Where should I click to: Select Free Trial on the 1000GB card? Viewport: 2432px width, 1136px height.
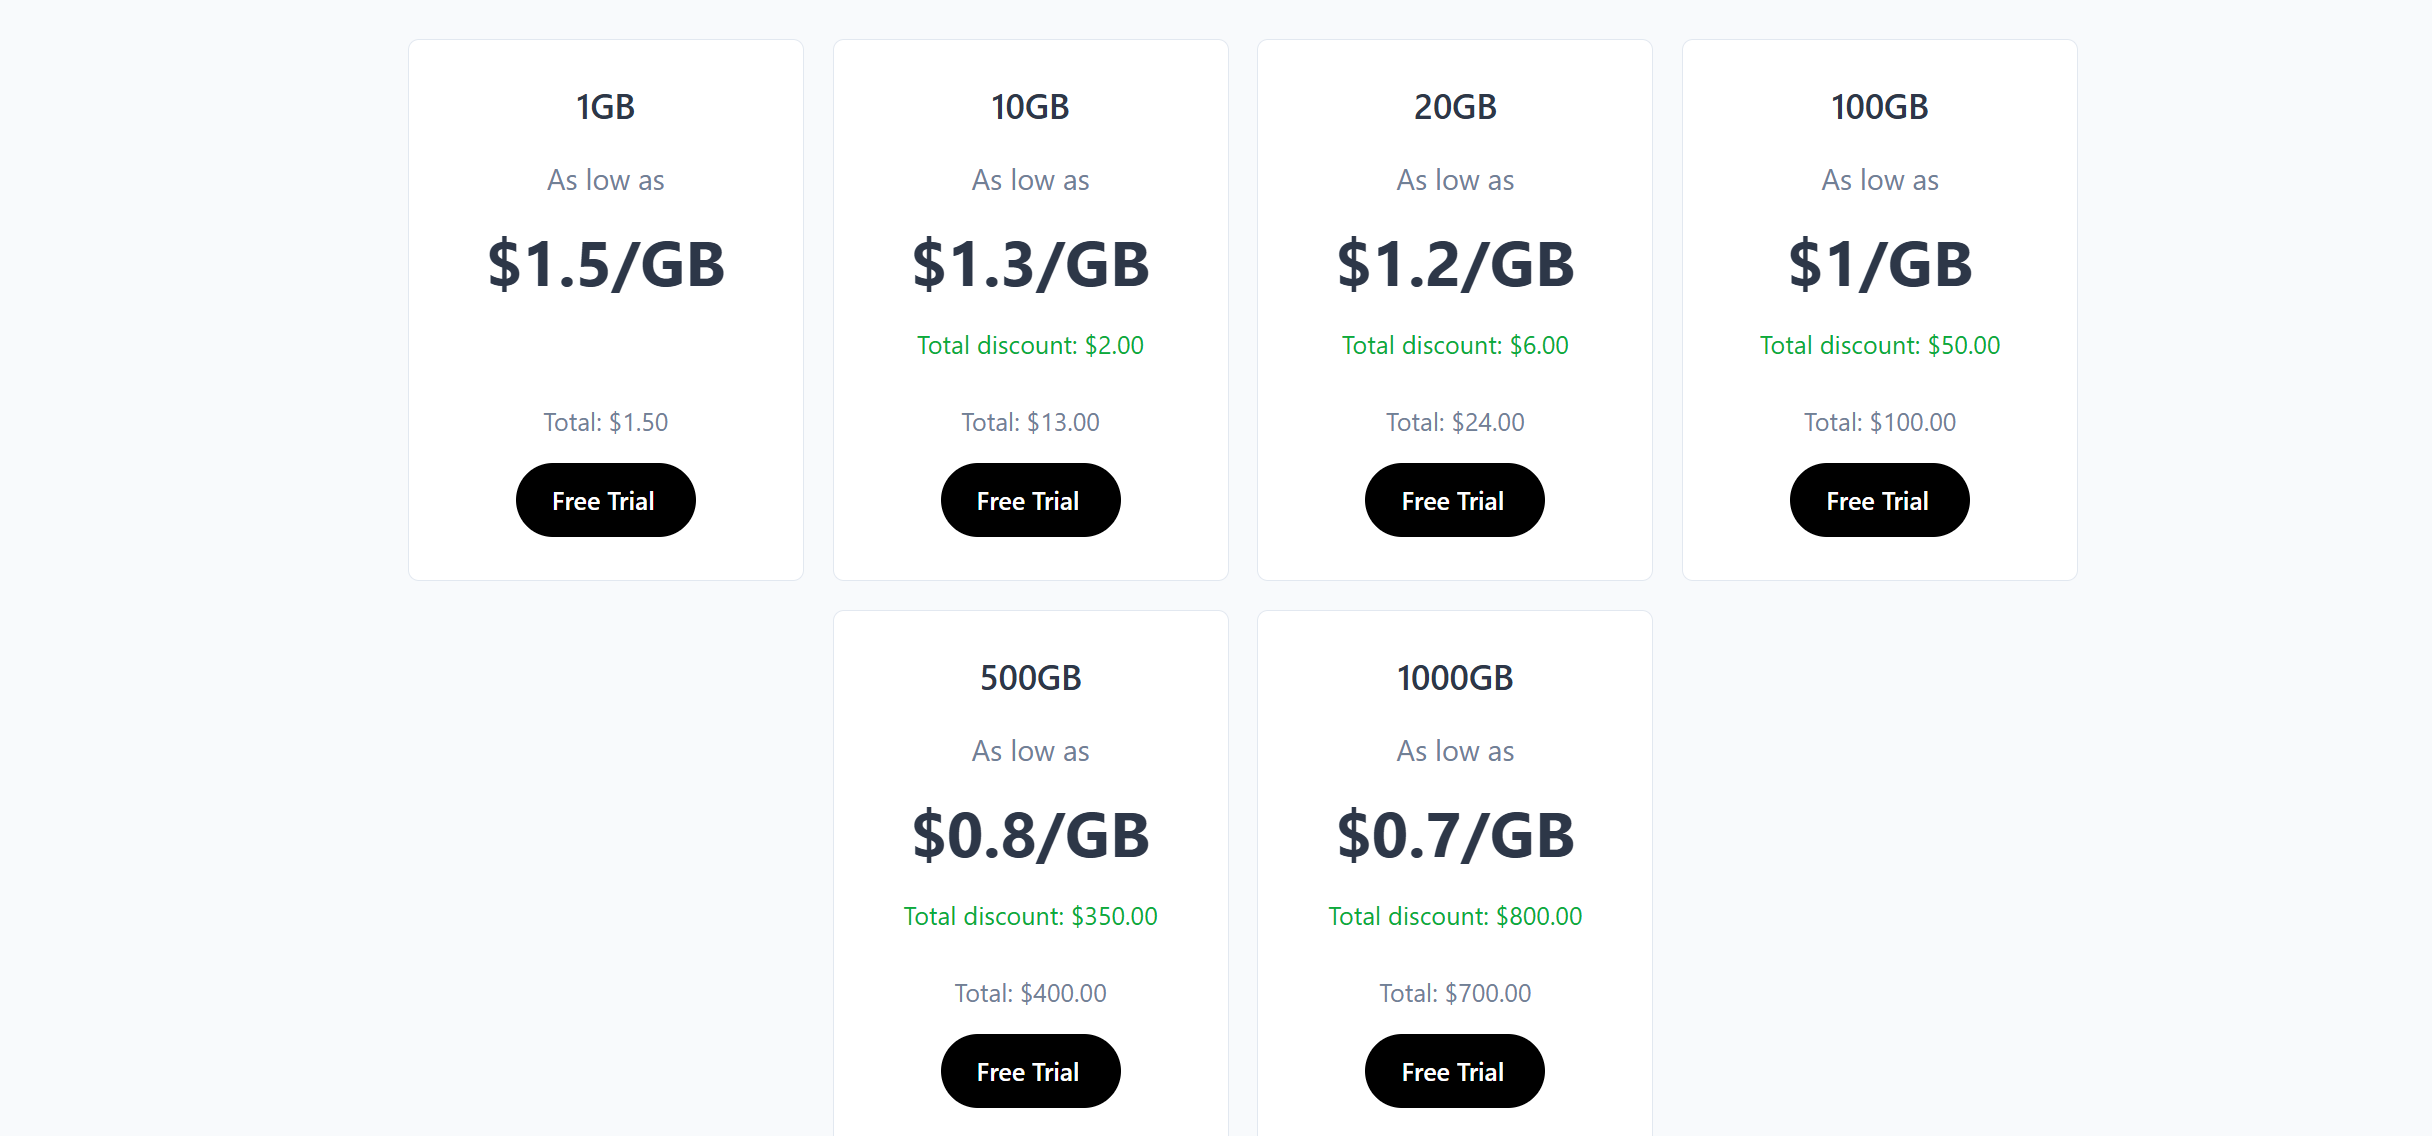pyautogui.click(x=1454, y=1071)
